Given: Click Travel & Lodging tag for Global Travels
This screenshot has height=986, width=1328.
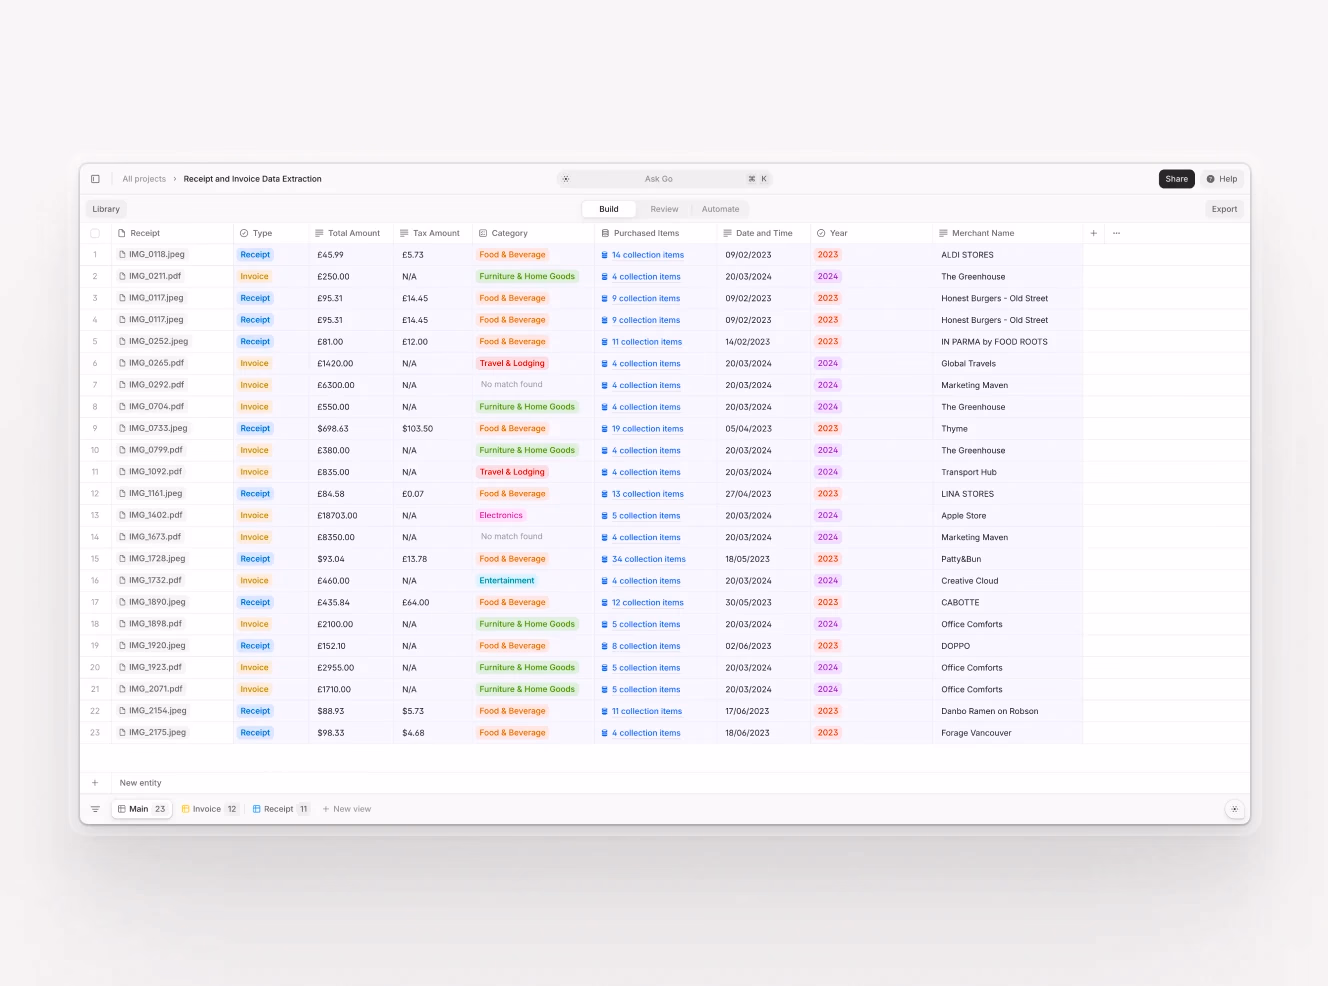Looking at the screenshot, I should (512, 364).
